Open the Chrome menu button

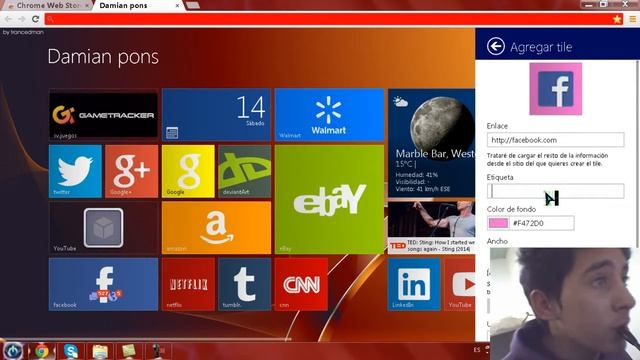[632, 19]
